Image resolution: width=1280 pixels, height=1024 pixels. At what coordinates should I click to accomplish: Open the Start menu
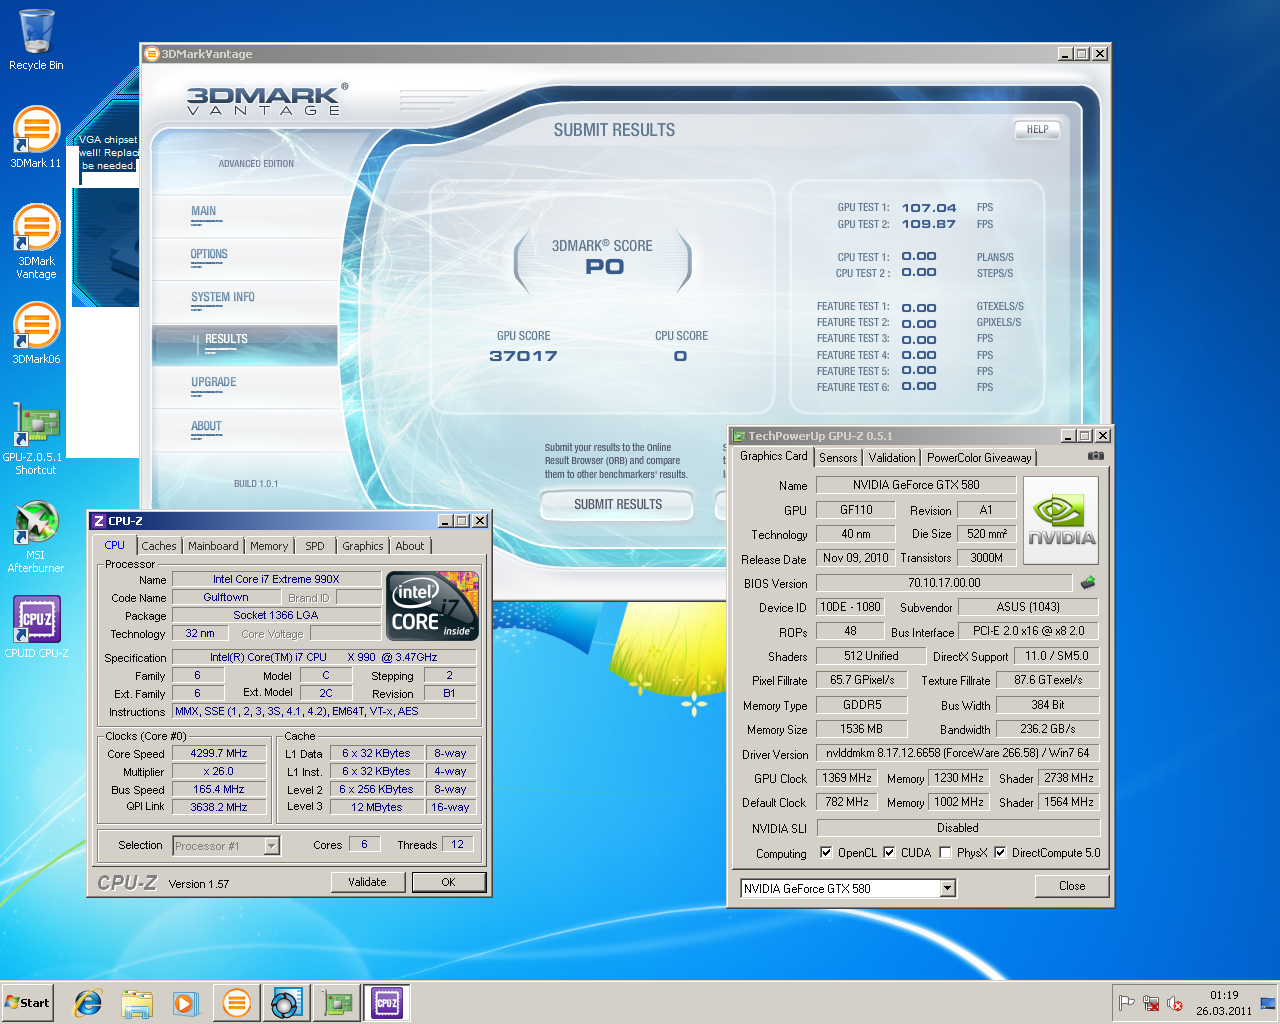point(28,1003)
